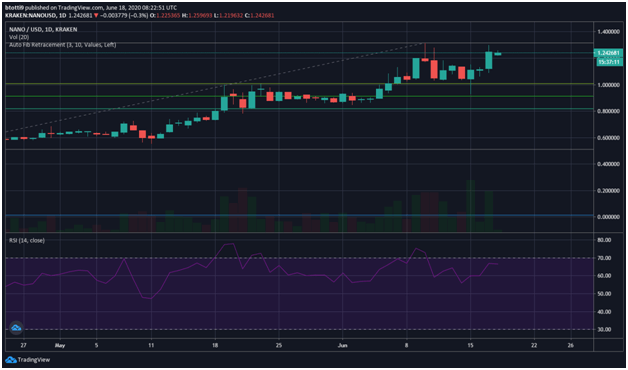The height and width of the screenshot is (370, 628).
Task: Click the current price tag 1.242681
Action: [x=608, y=53]
